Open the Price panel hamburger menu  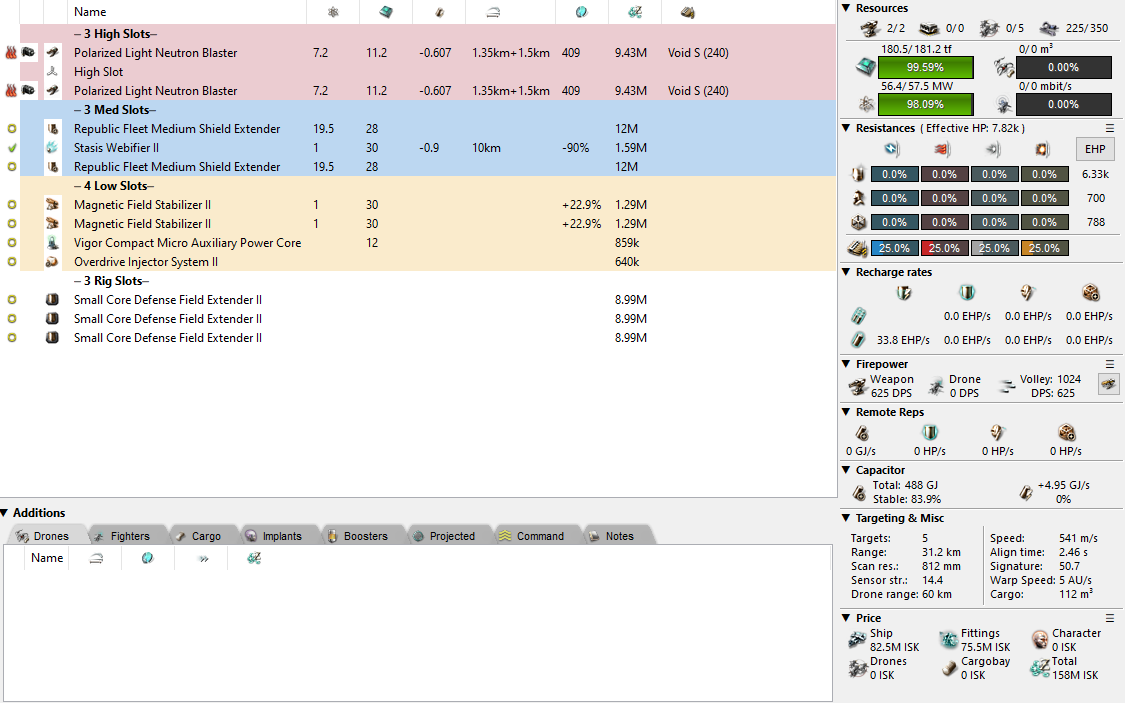1109,619
